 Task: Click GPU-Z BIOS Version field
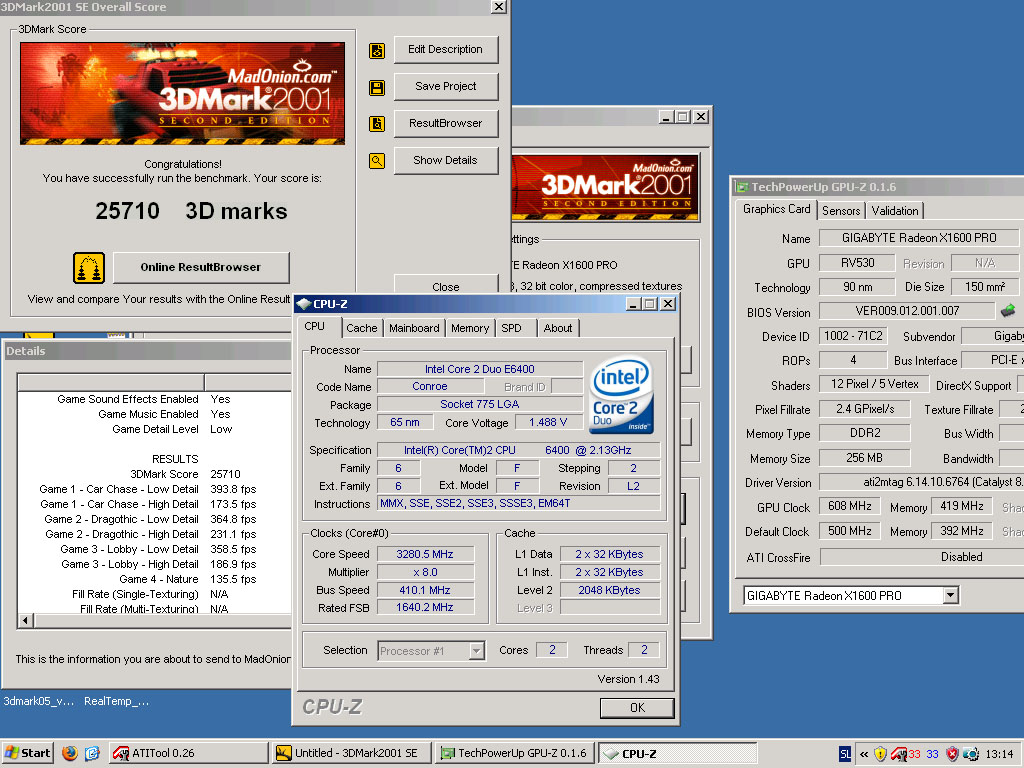pos(907,311)
